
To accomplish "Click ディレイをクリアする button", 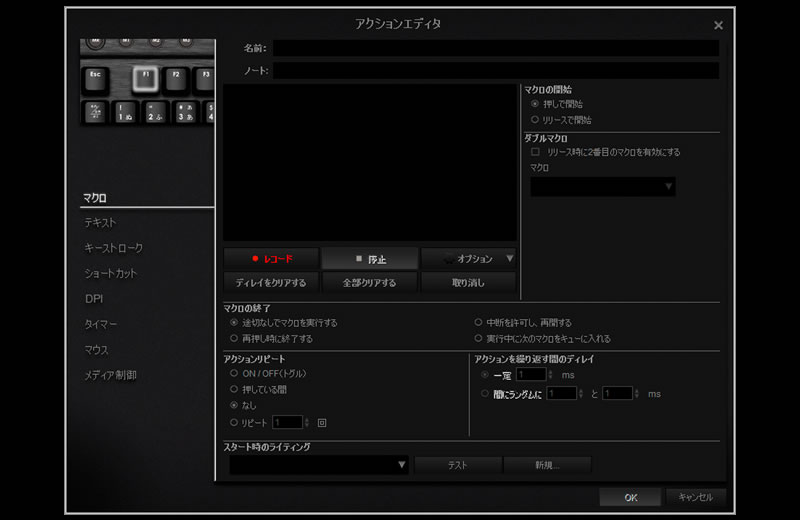I will 271,282.
